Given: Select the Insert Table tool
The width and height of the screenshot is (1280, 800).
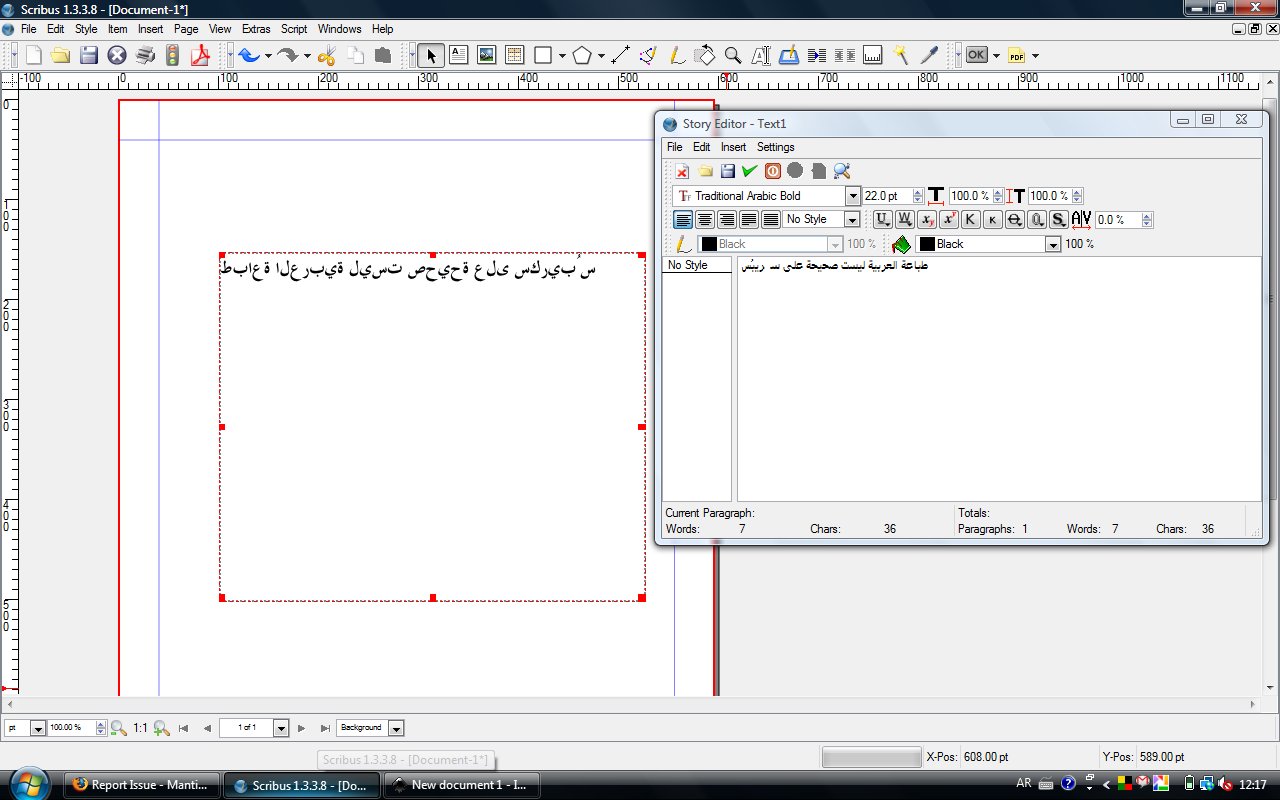Looking at the screenshot, I should (514, 55).
